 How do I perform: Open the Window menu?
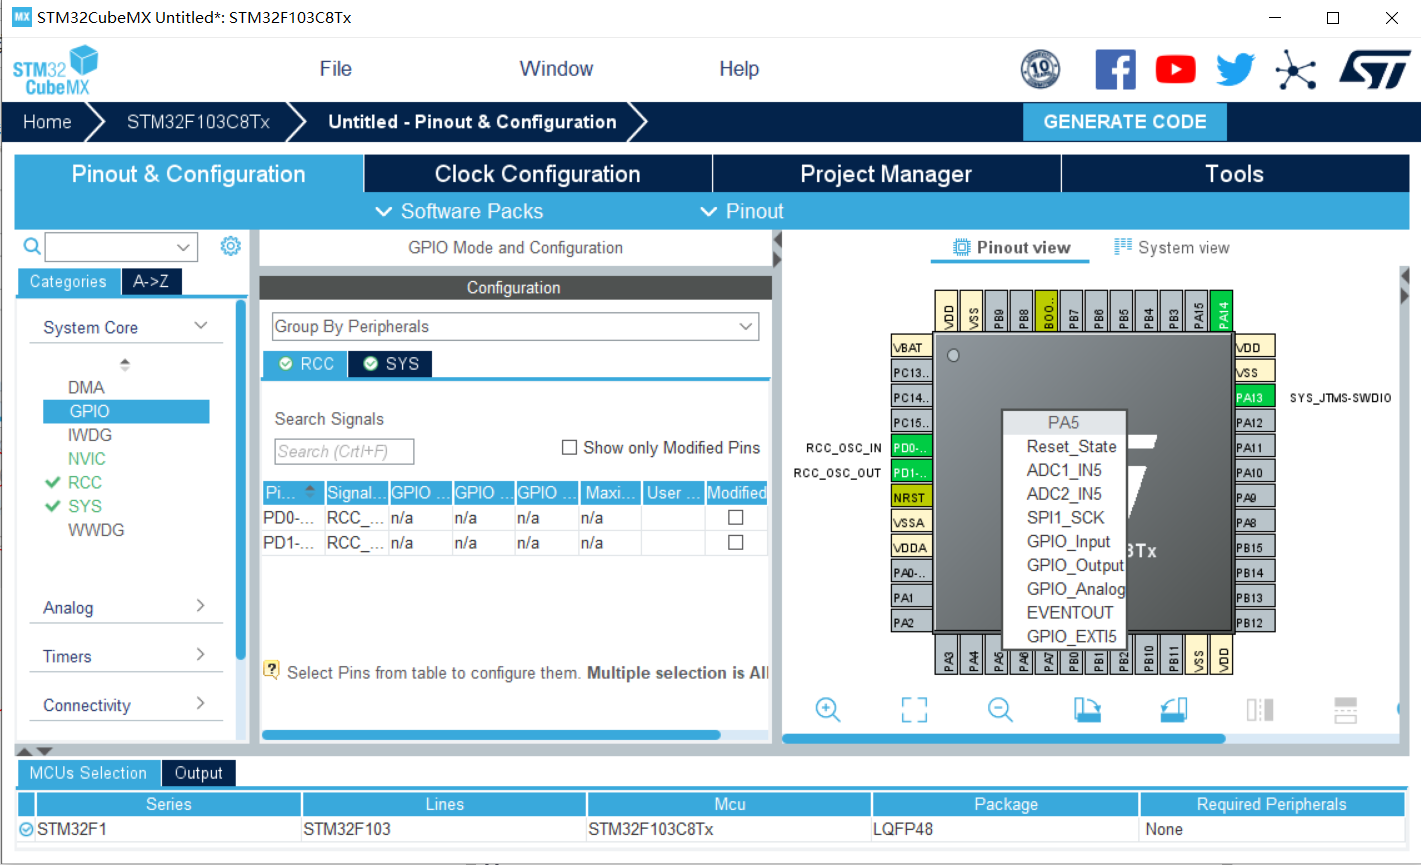[x=556, y=69]
